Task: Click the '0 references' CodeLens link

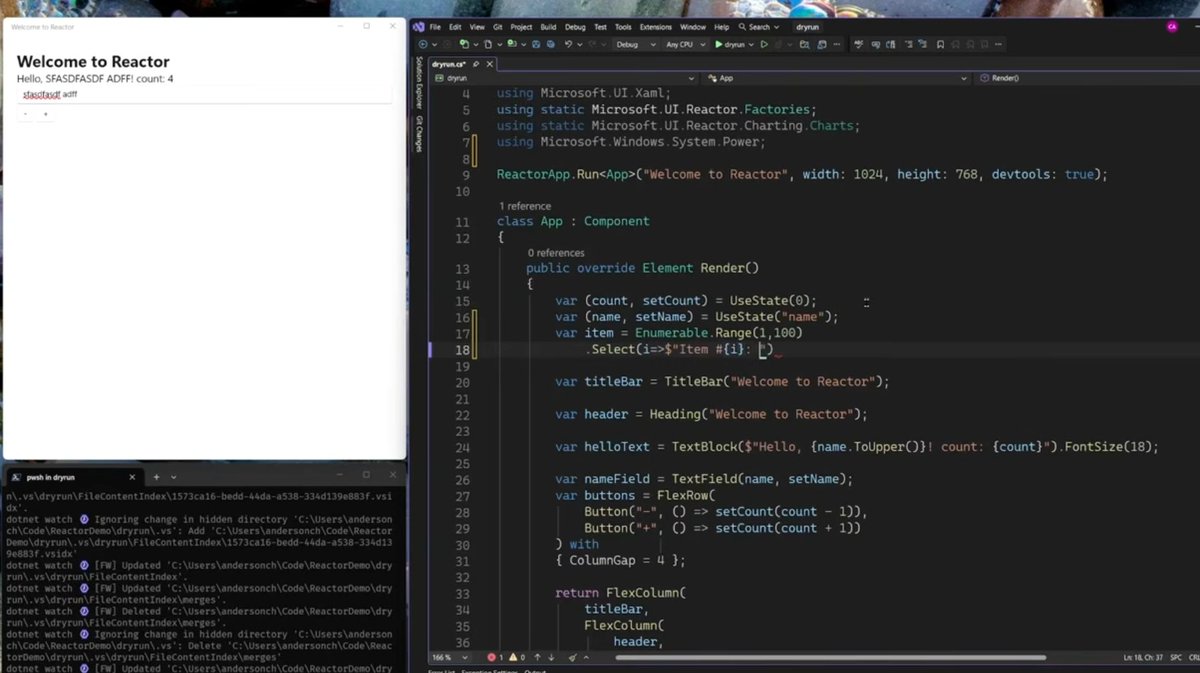Action: 556,253
